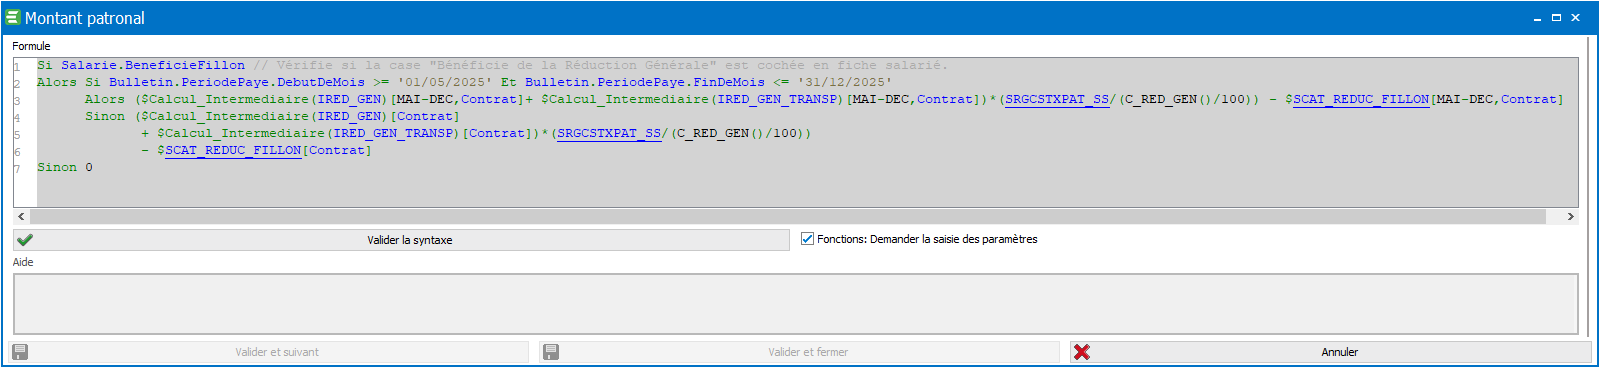Click Salarie.BeneficieFillon on line 1
This screenshot has height=368, width=1600.
[153, 65]
